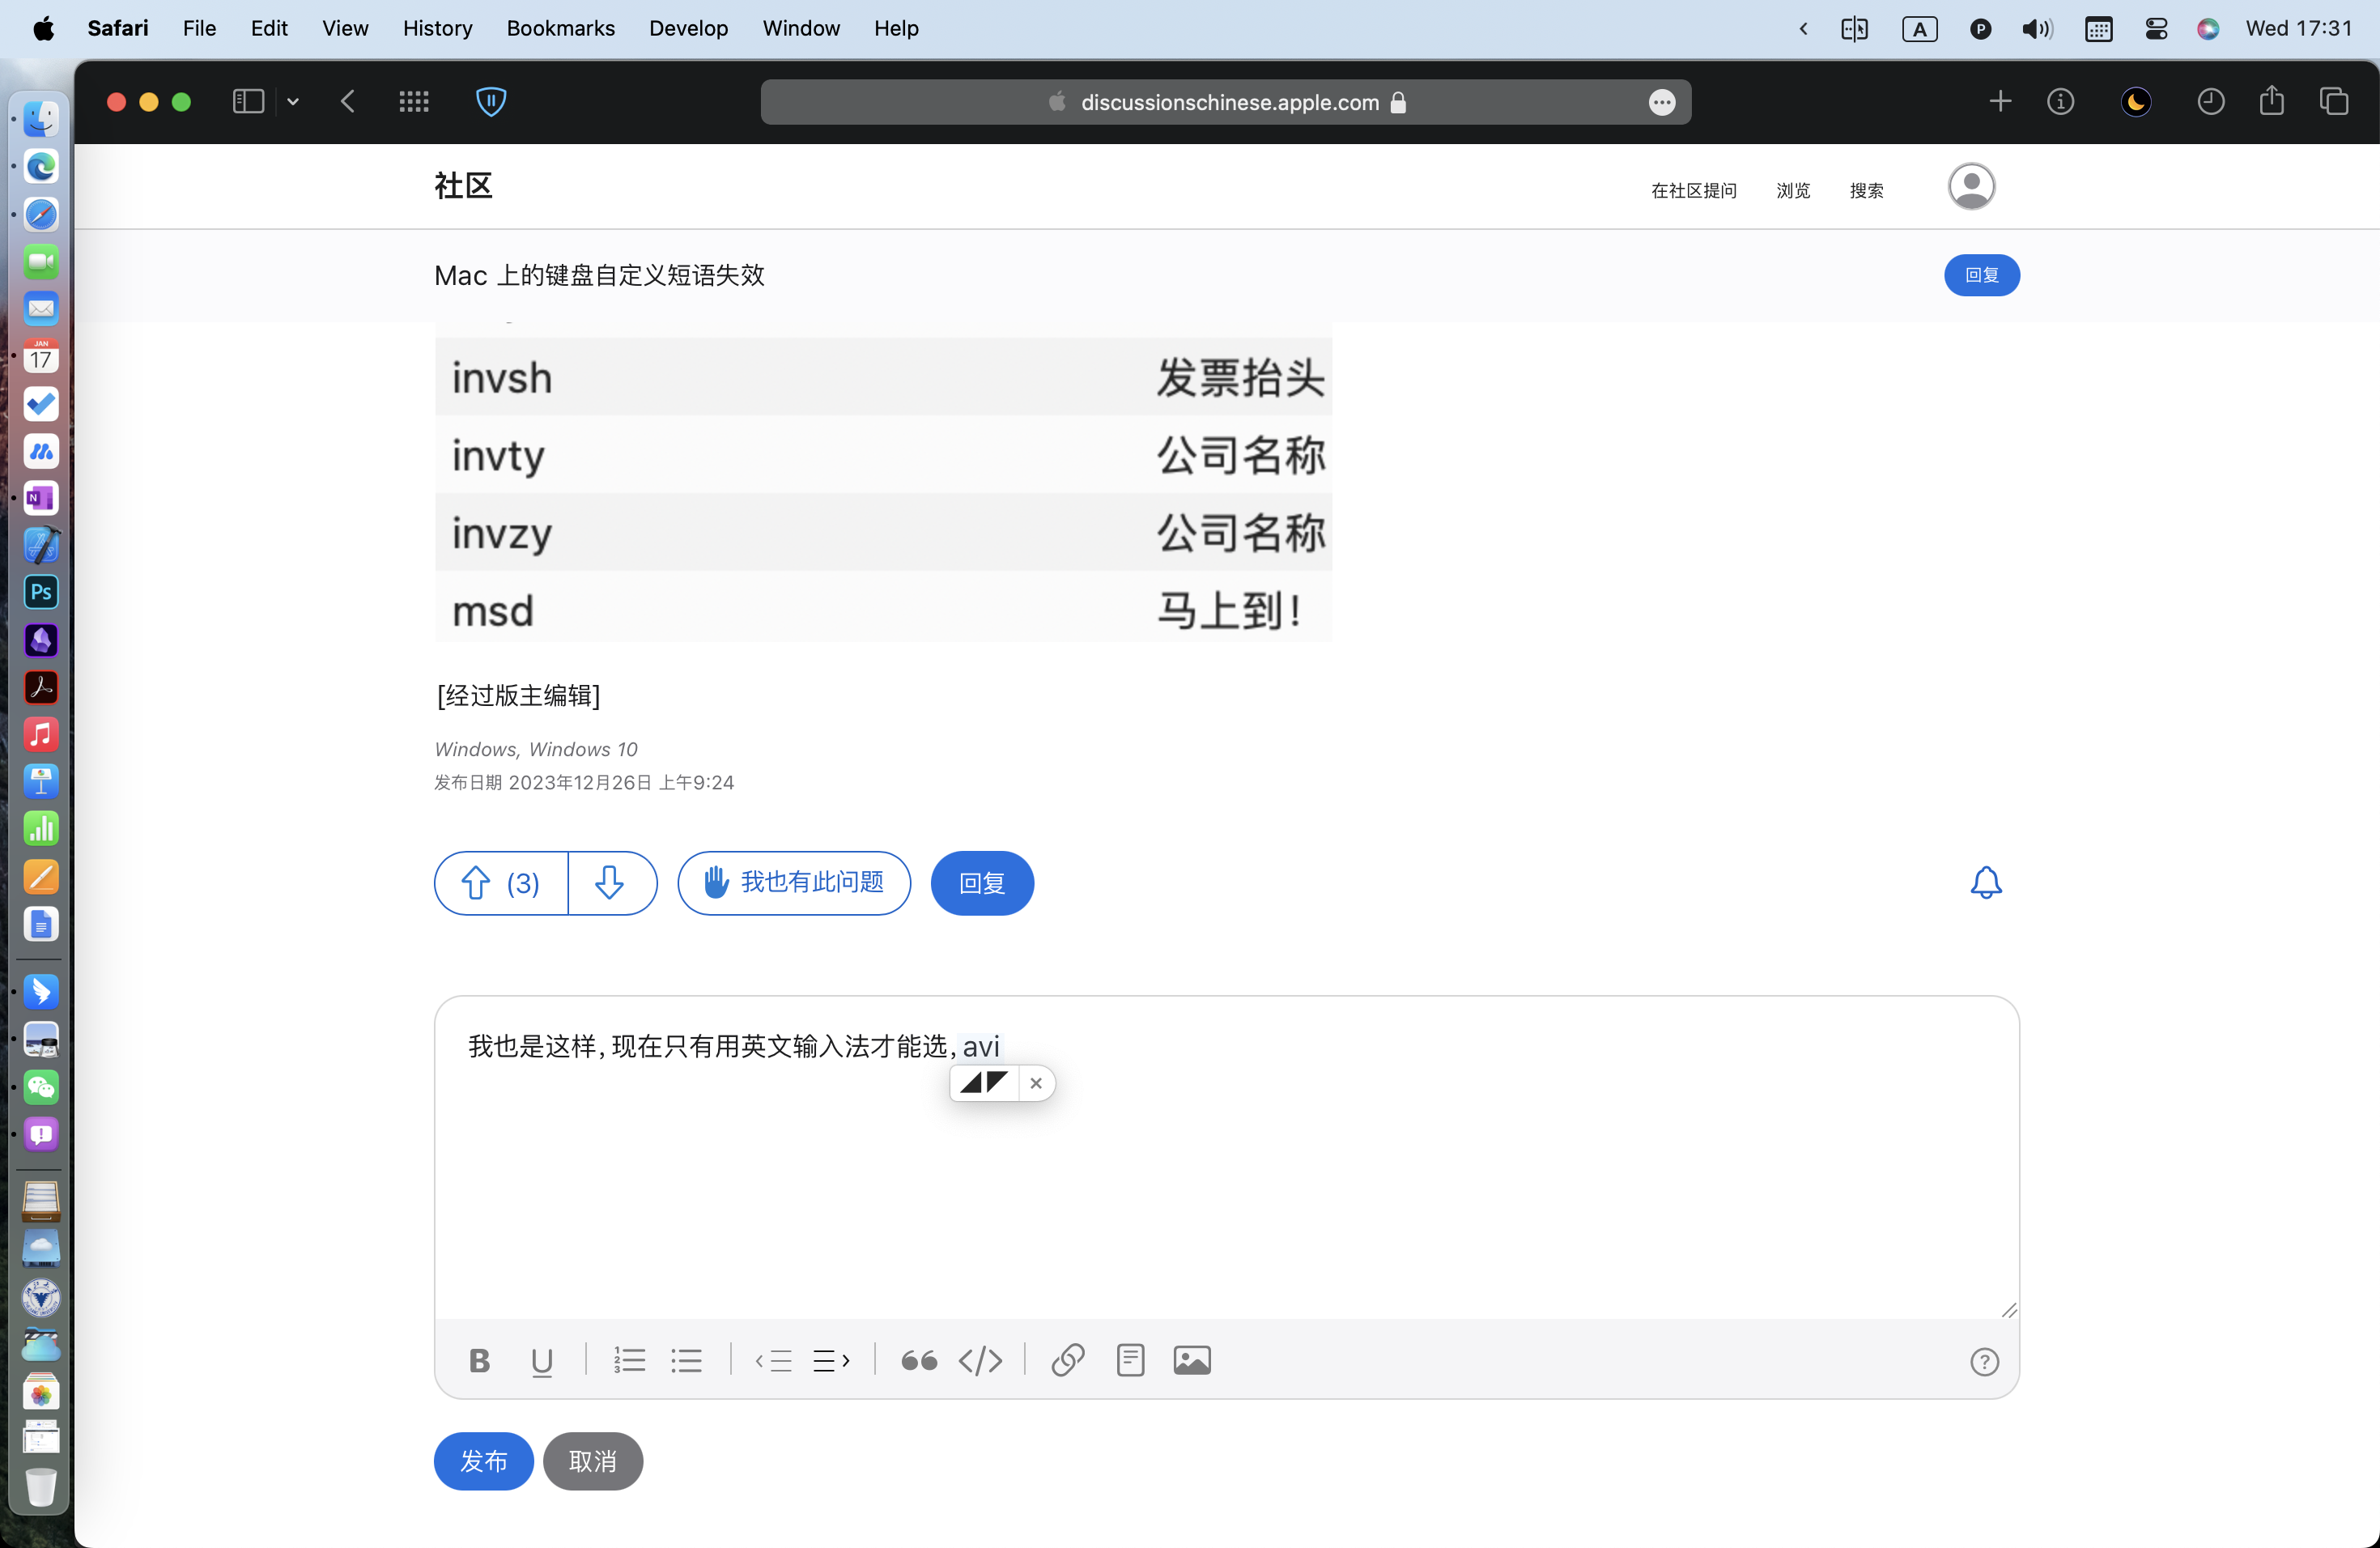
Task: Open user account profile menu
Action: (1970, 187)
